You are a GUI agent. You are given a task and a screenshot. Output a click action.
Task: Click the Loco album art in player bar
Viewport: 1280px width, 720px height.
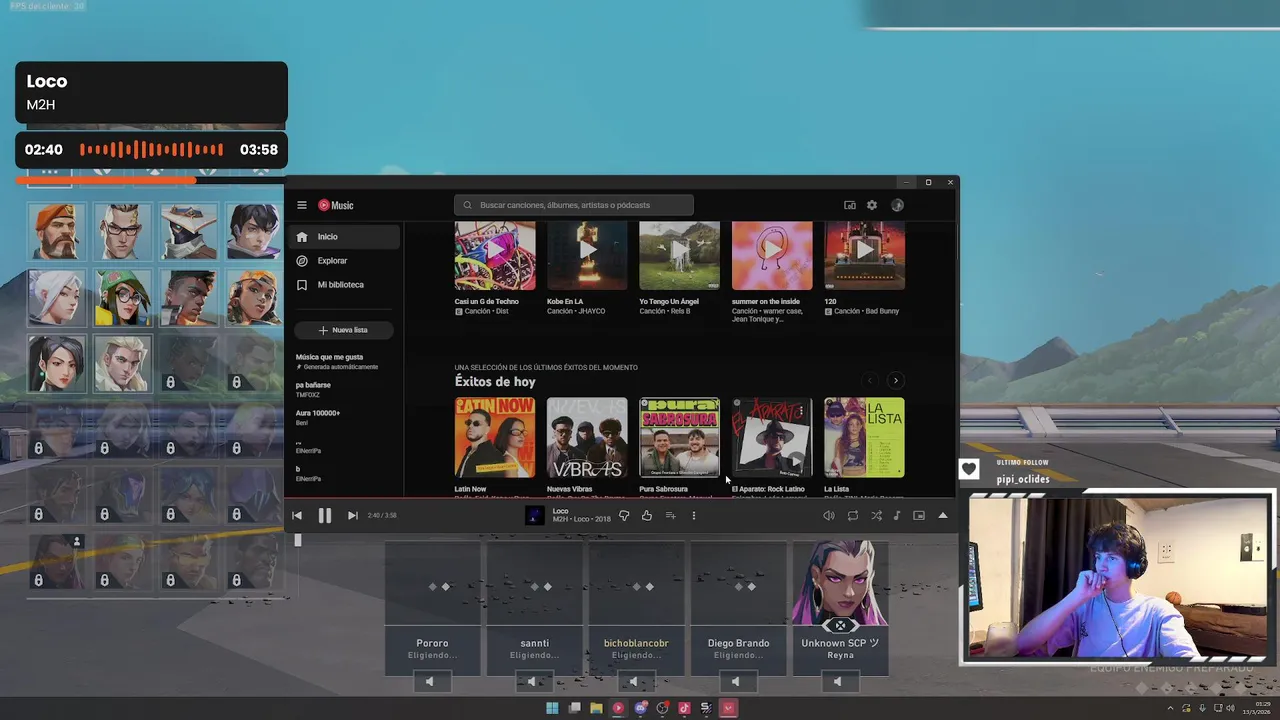click(534, 516)
